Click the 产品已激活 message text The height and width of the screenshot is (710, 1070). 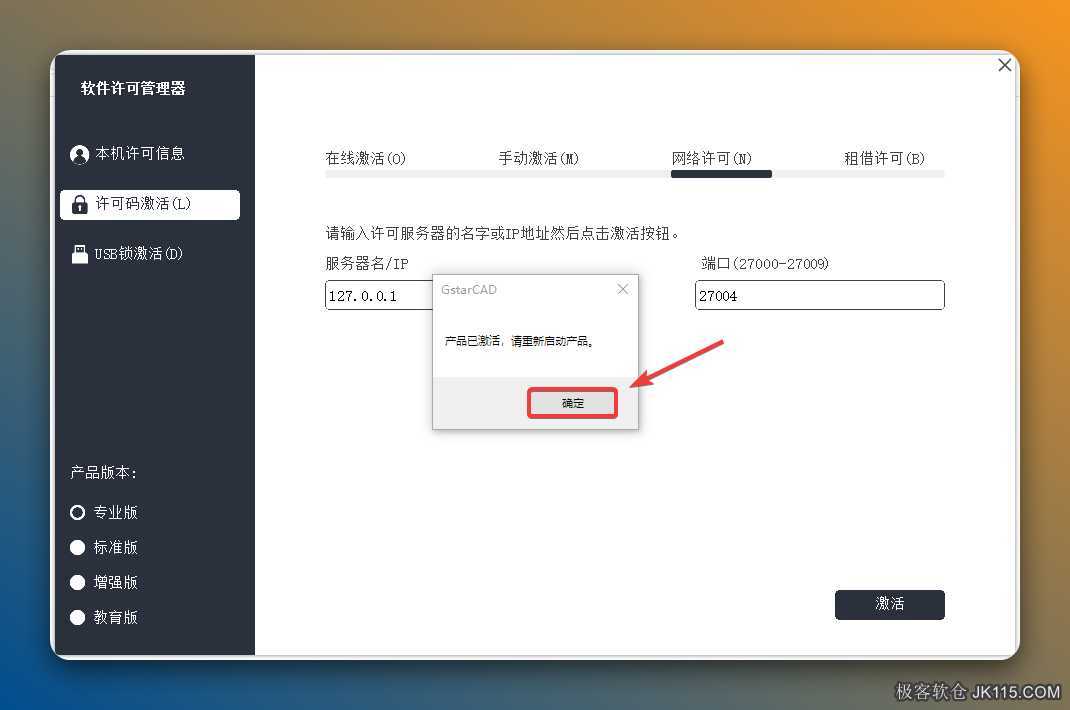click(519, 341)
